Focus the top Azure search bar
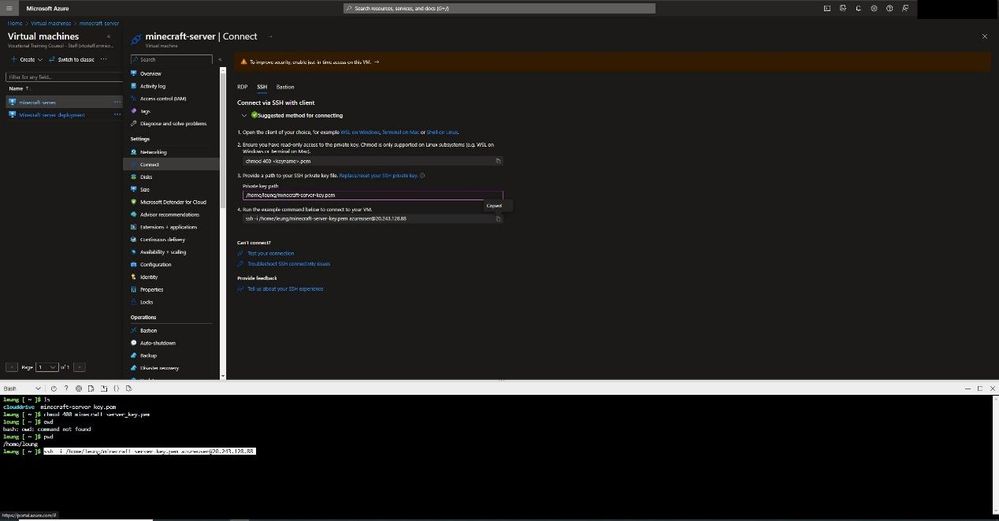 (x=499, y=8)
